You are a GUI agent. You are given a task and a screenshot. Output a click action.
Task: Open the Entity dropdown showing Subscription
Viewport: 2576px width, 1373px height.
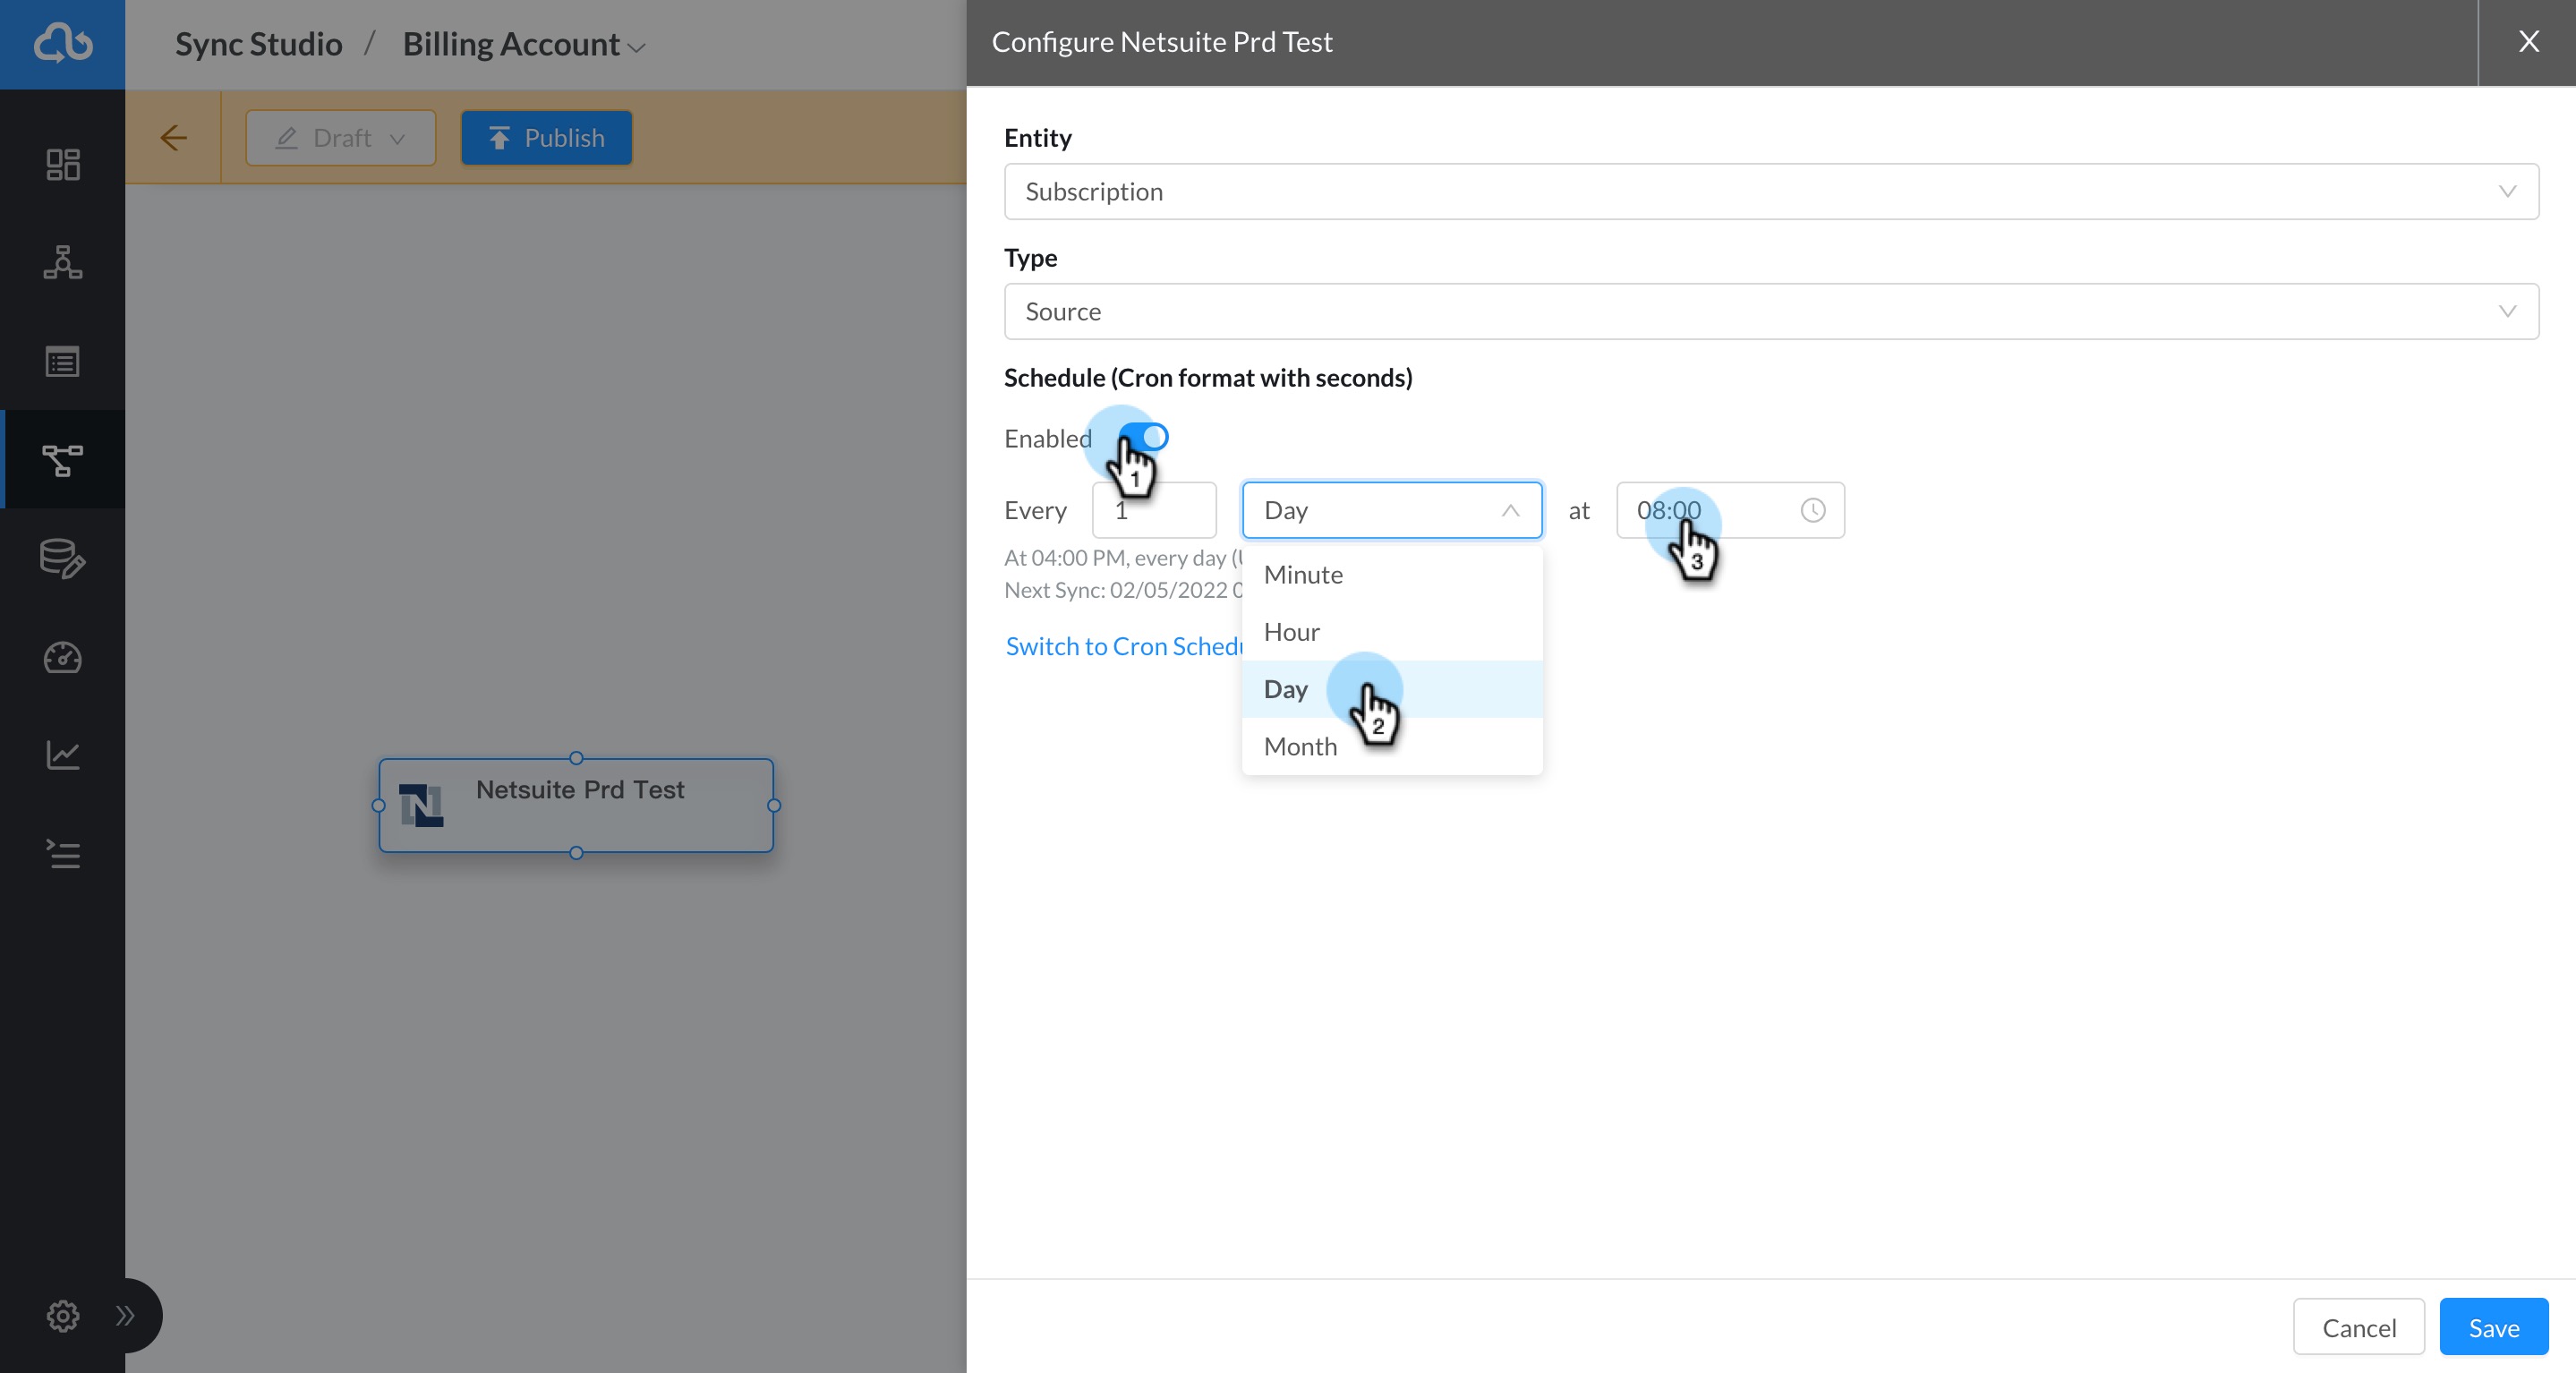pyautogui.click(x=1771, y=191)
